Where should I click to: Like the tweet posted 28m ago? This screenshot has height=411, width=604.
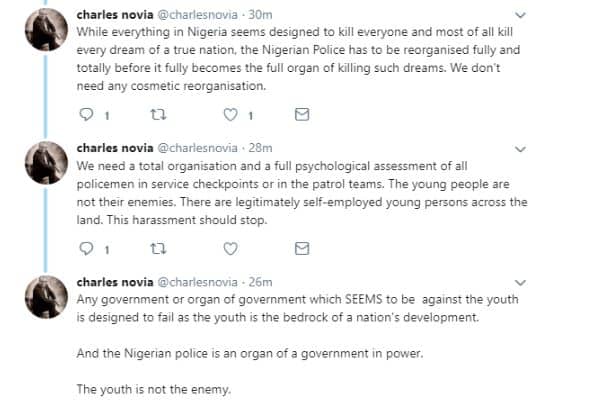point(230,247)
